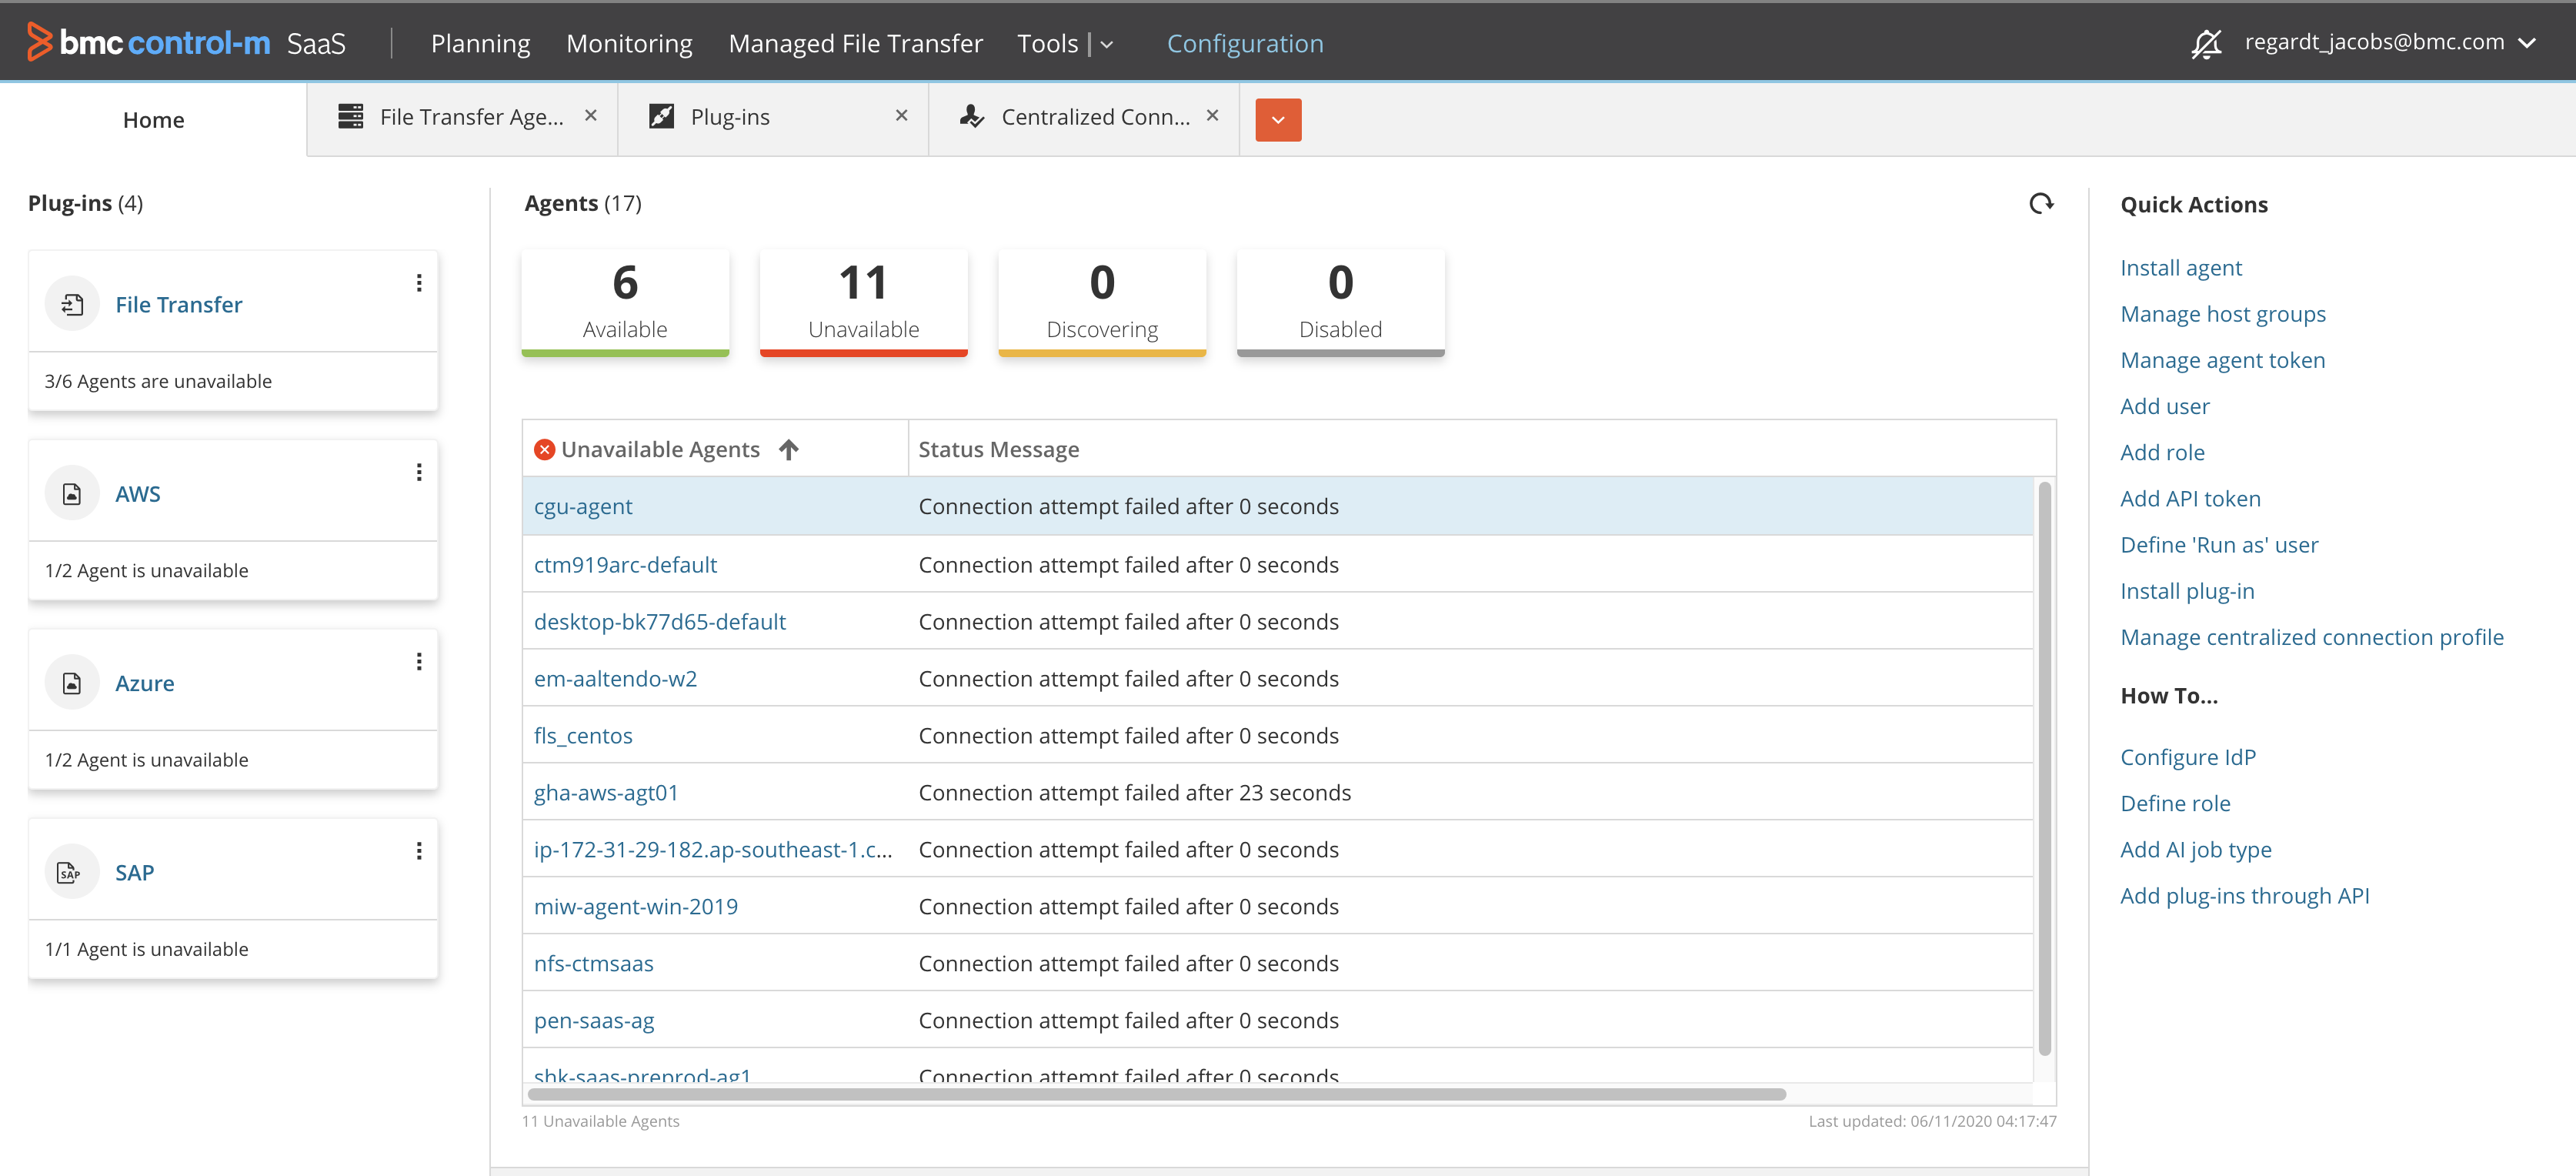Refresh the Agents list
This screenshot has height=1176, width=2576.
click(x=2043, y=203)
